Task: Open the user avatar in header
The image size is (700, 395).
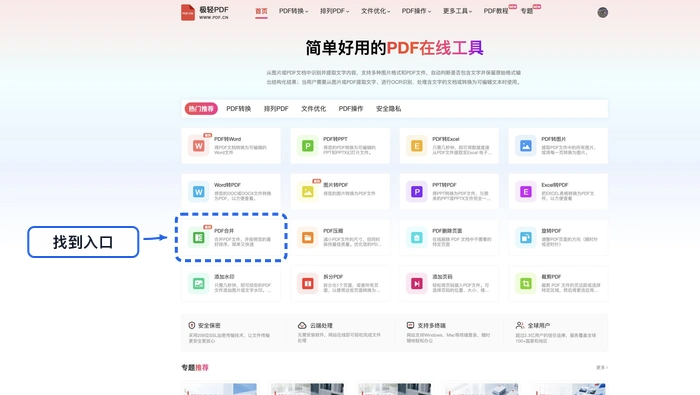Action: (602, 12)
